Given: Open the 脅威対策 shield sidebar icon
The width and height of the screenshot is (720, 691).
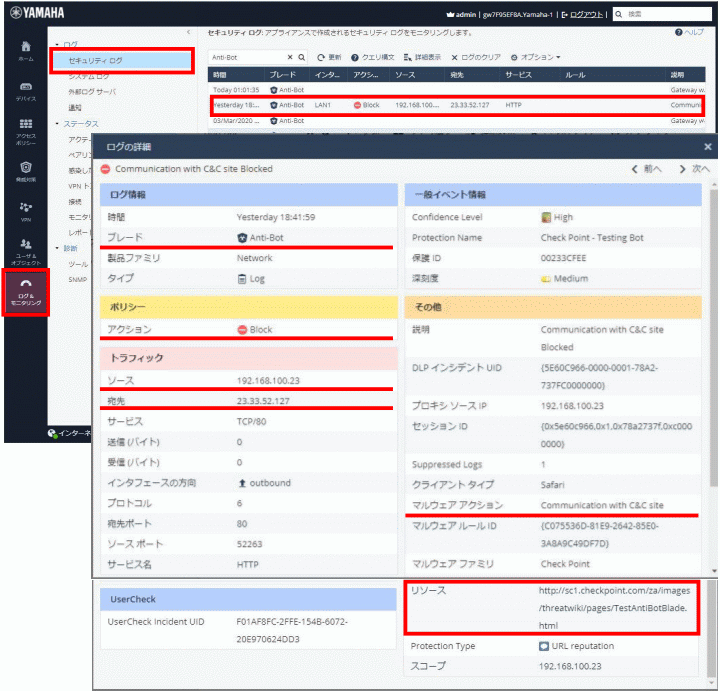Looking at the screenshot, I should 25,171.
